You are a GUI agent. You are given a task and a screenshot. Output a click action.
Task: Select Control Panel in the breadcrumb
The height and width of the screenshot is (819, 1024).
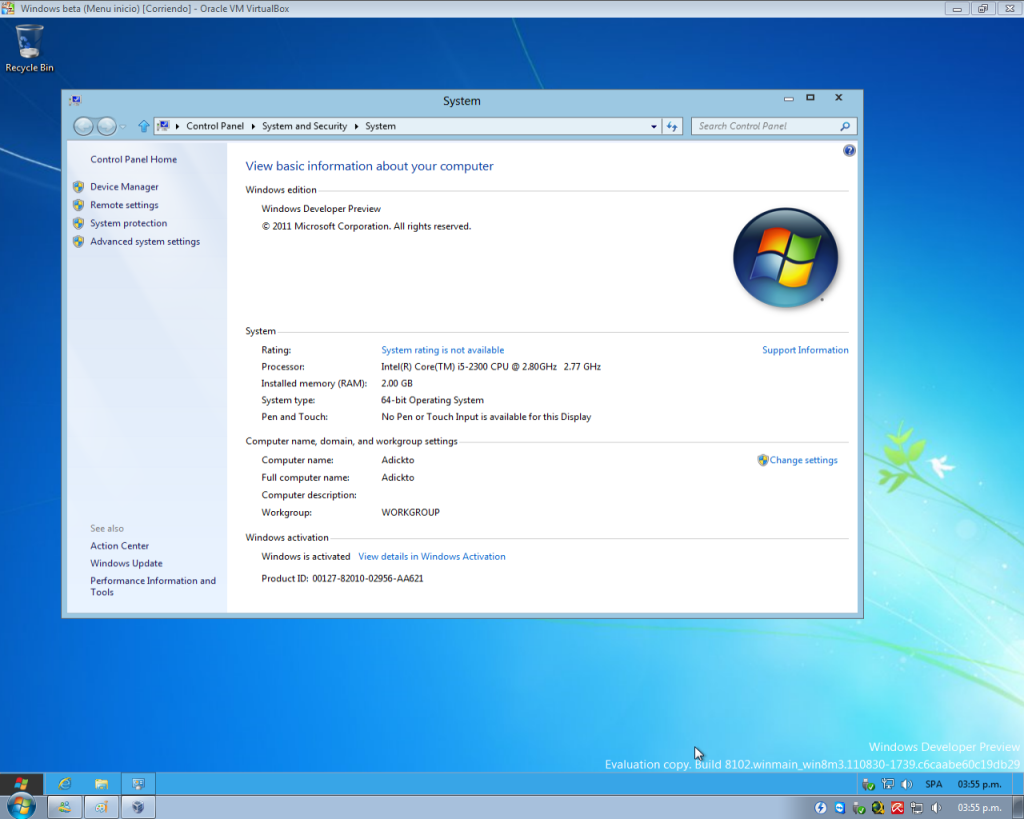(215, 126)
